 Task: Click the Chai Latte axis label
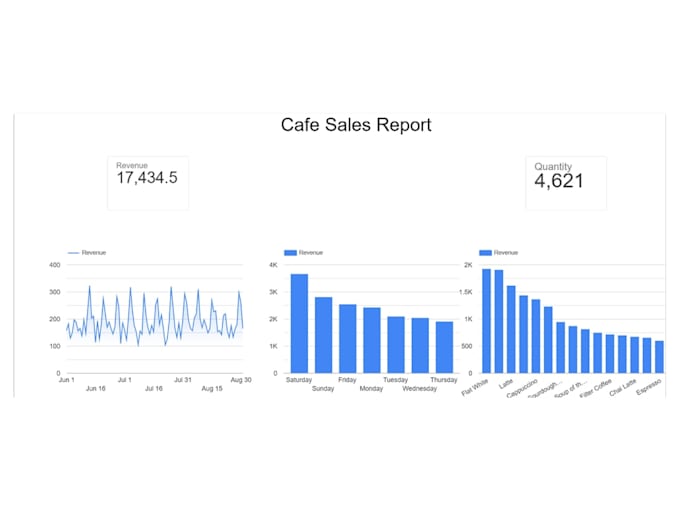coord(623,387)
